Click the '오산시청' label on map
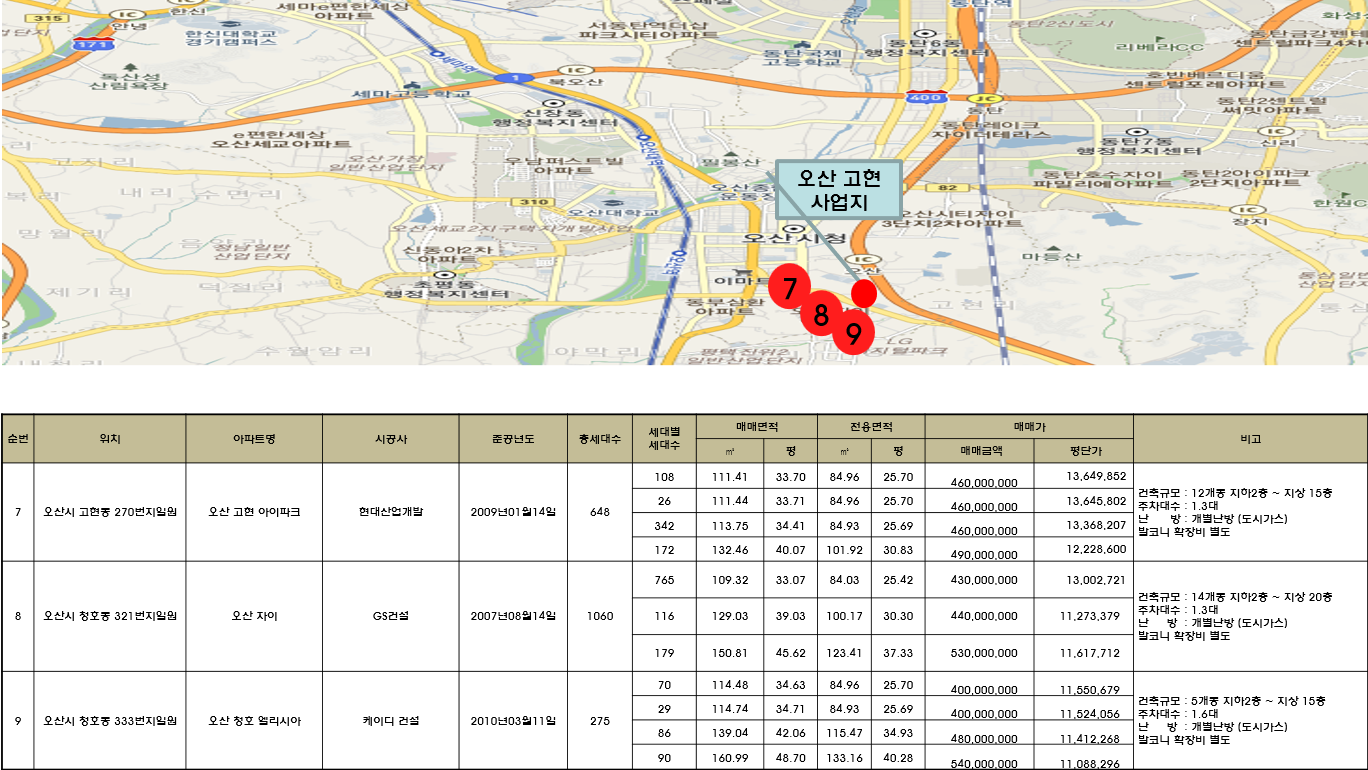Image resolution: width=1368 pixels, height=770 pixels. coord(795,239)
